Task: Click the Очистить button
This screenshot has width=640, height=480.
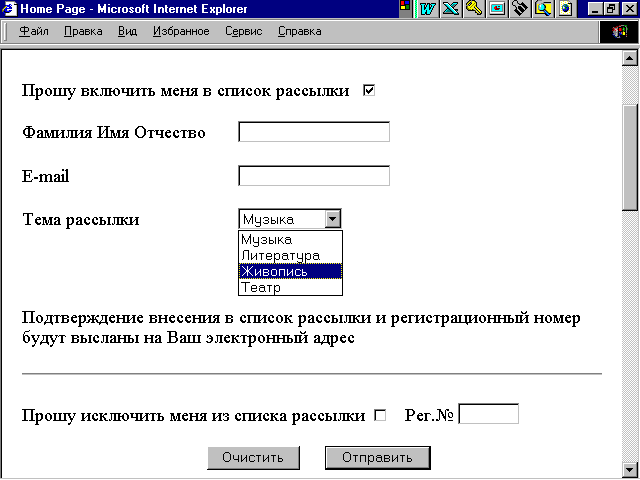Action: point(253,458)
